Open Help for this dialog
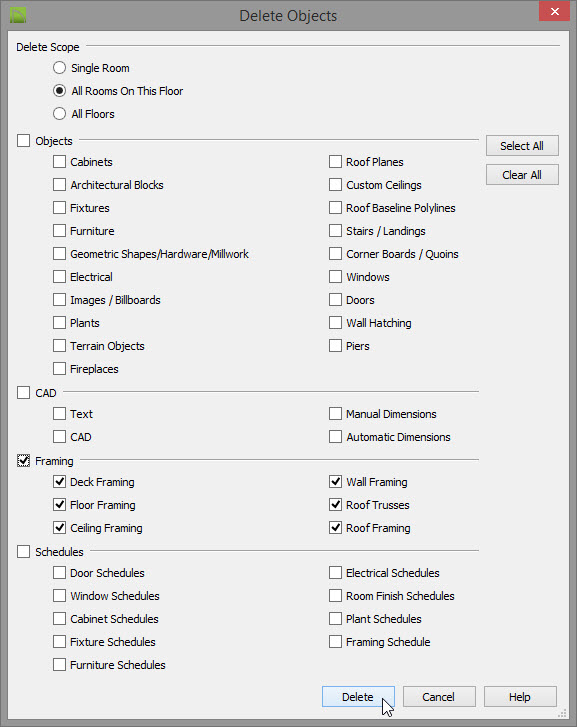 click(x=520, y=697)
